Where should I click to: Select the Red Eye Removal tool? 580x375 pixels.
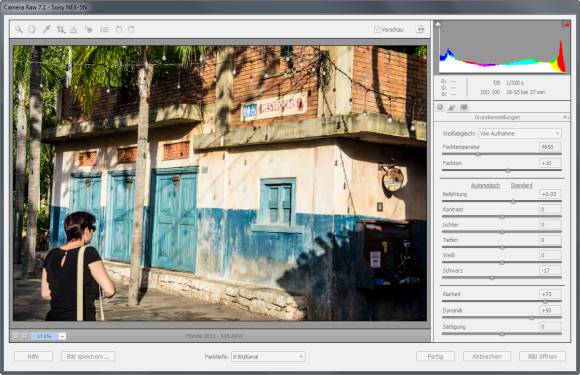click(88, 29)
